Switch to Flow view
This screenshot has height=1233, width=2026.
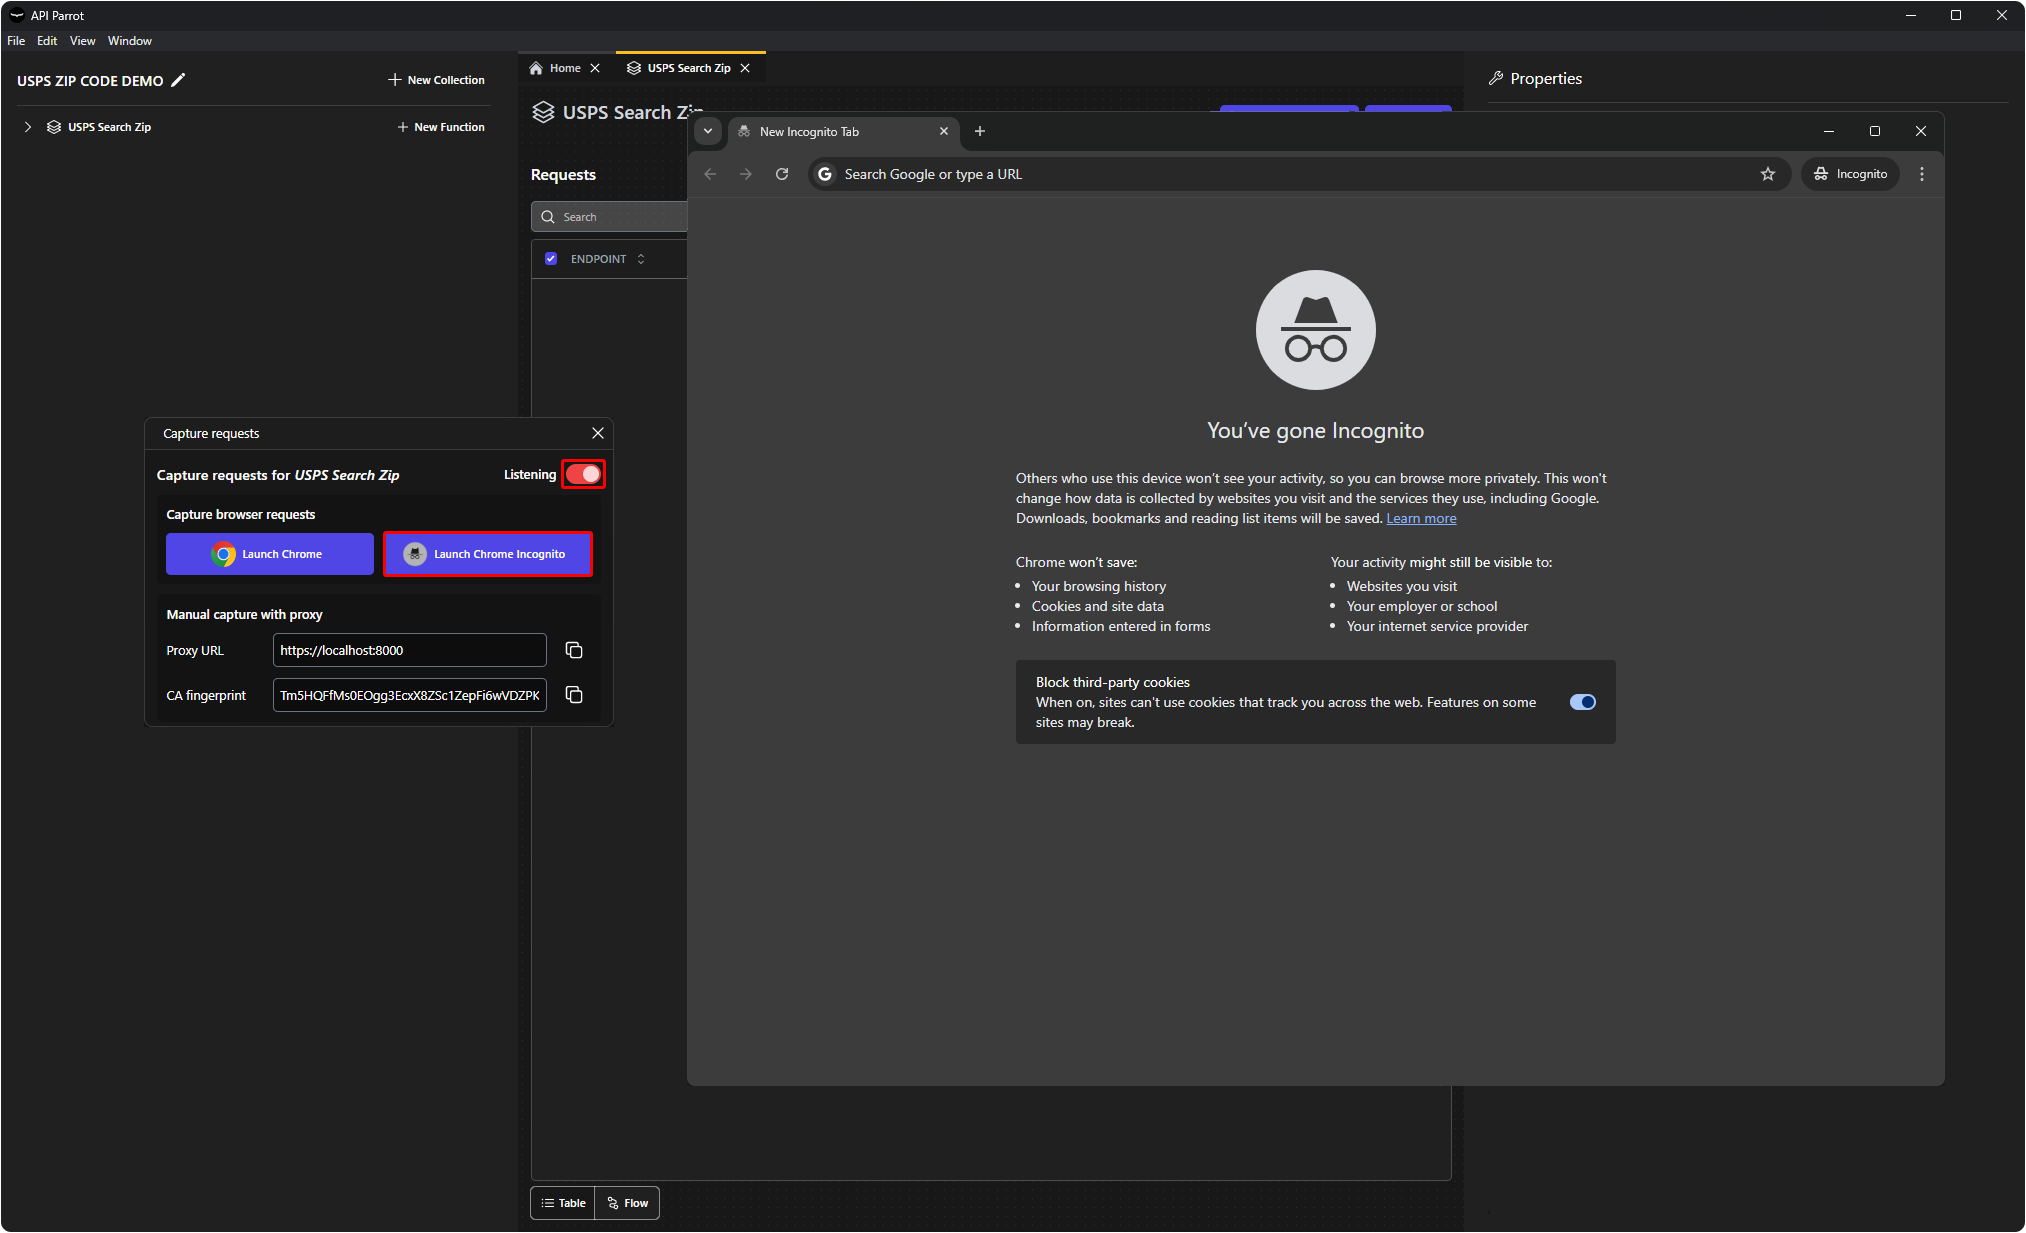[627, 1203]
